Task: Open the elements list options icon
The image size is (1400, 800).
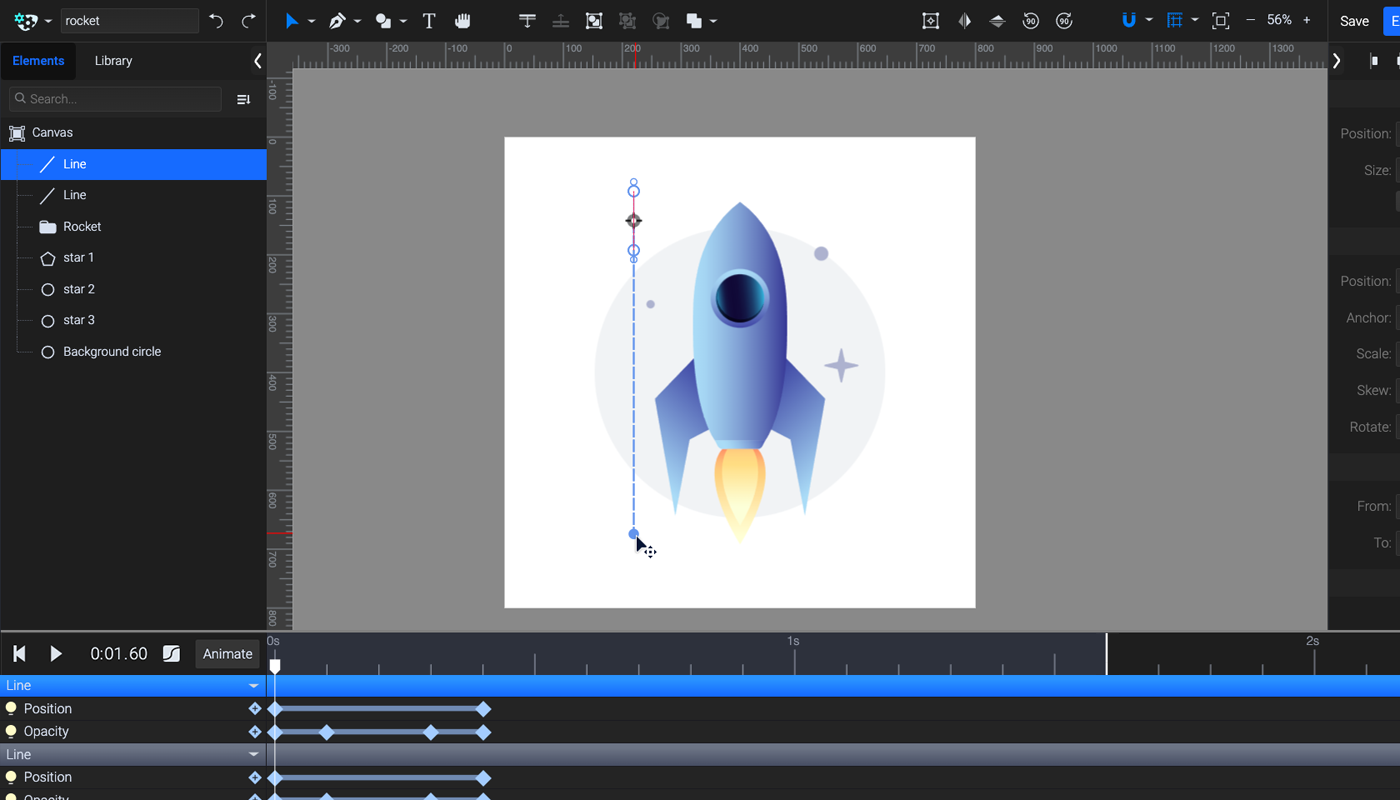Action: pyautogui.click(x=243, y=99)
